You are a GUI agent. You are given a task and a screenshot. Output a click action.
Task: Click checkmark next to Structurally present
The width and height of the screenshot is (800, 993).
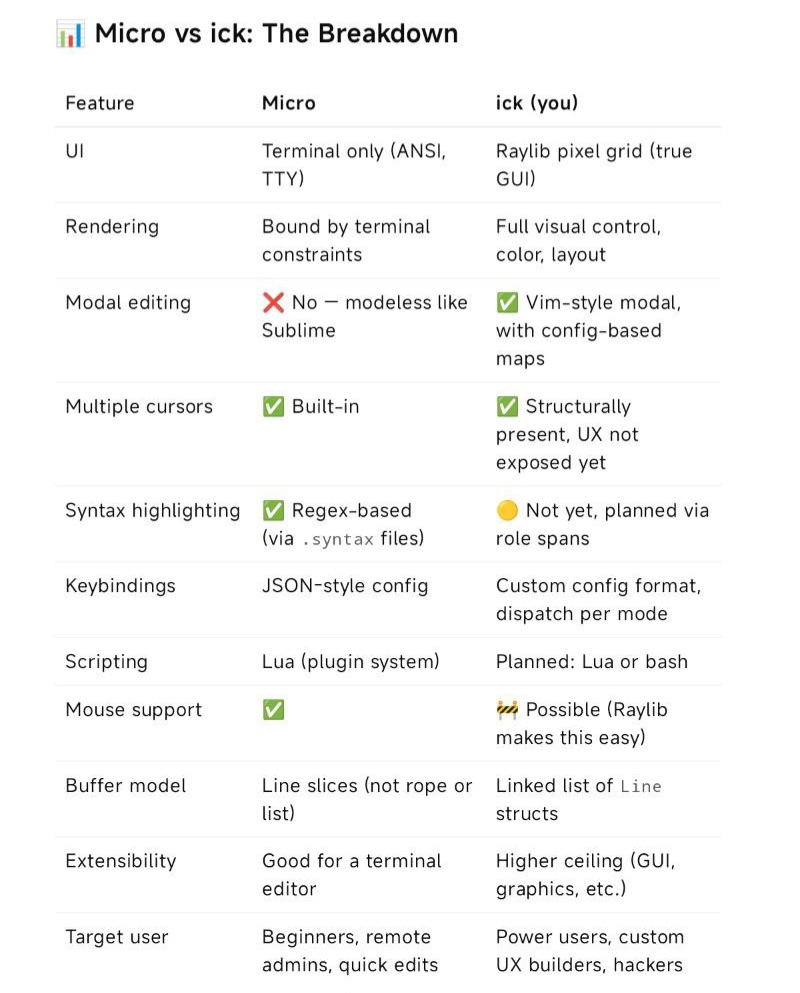click(x=507, y=406)
